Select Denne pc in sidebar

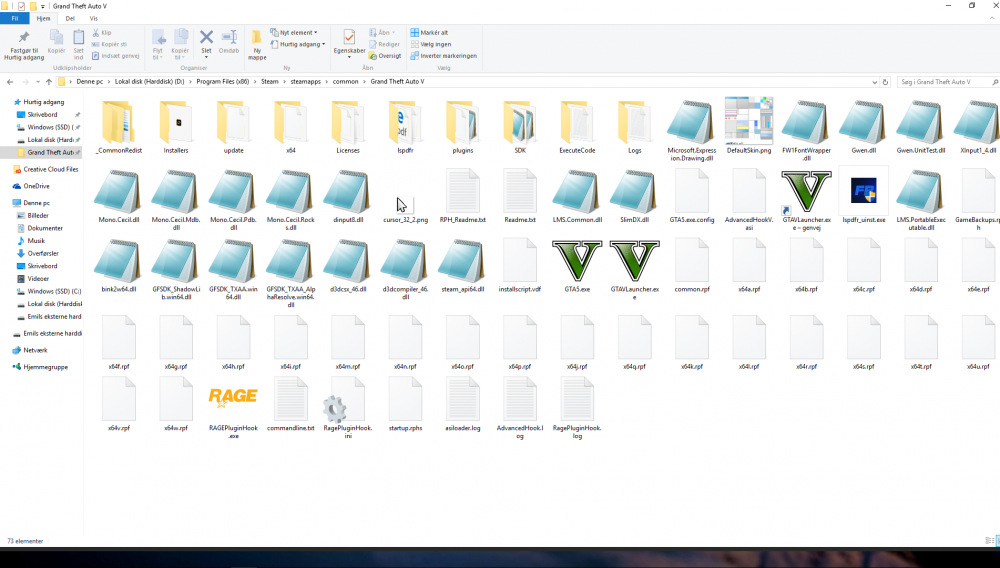[x=36, y=203]
